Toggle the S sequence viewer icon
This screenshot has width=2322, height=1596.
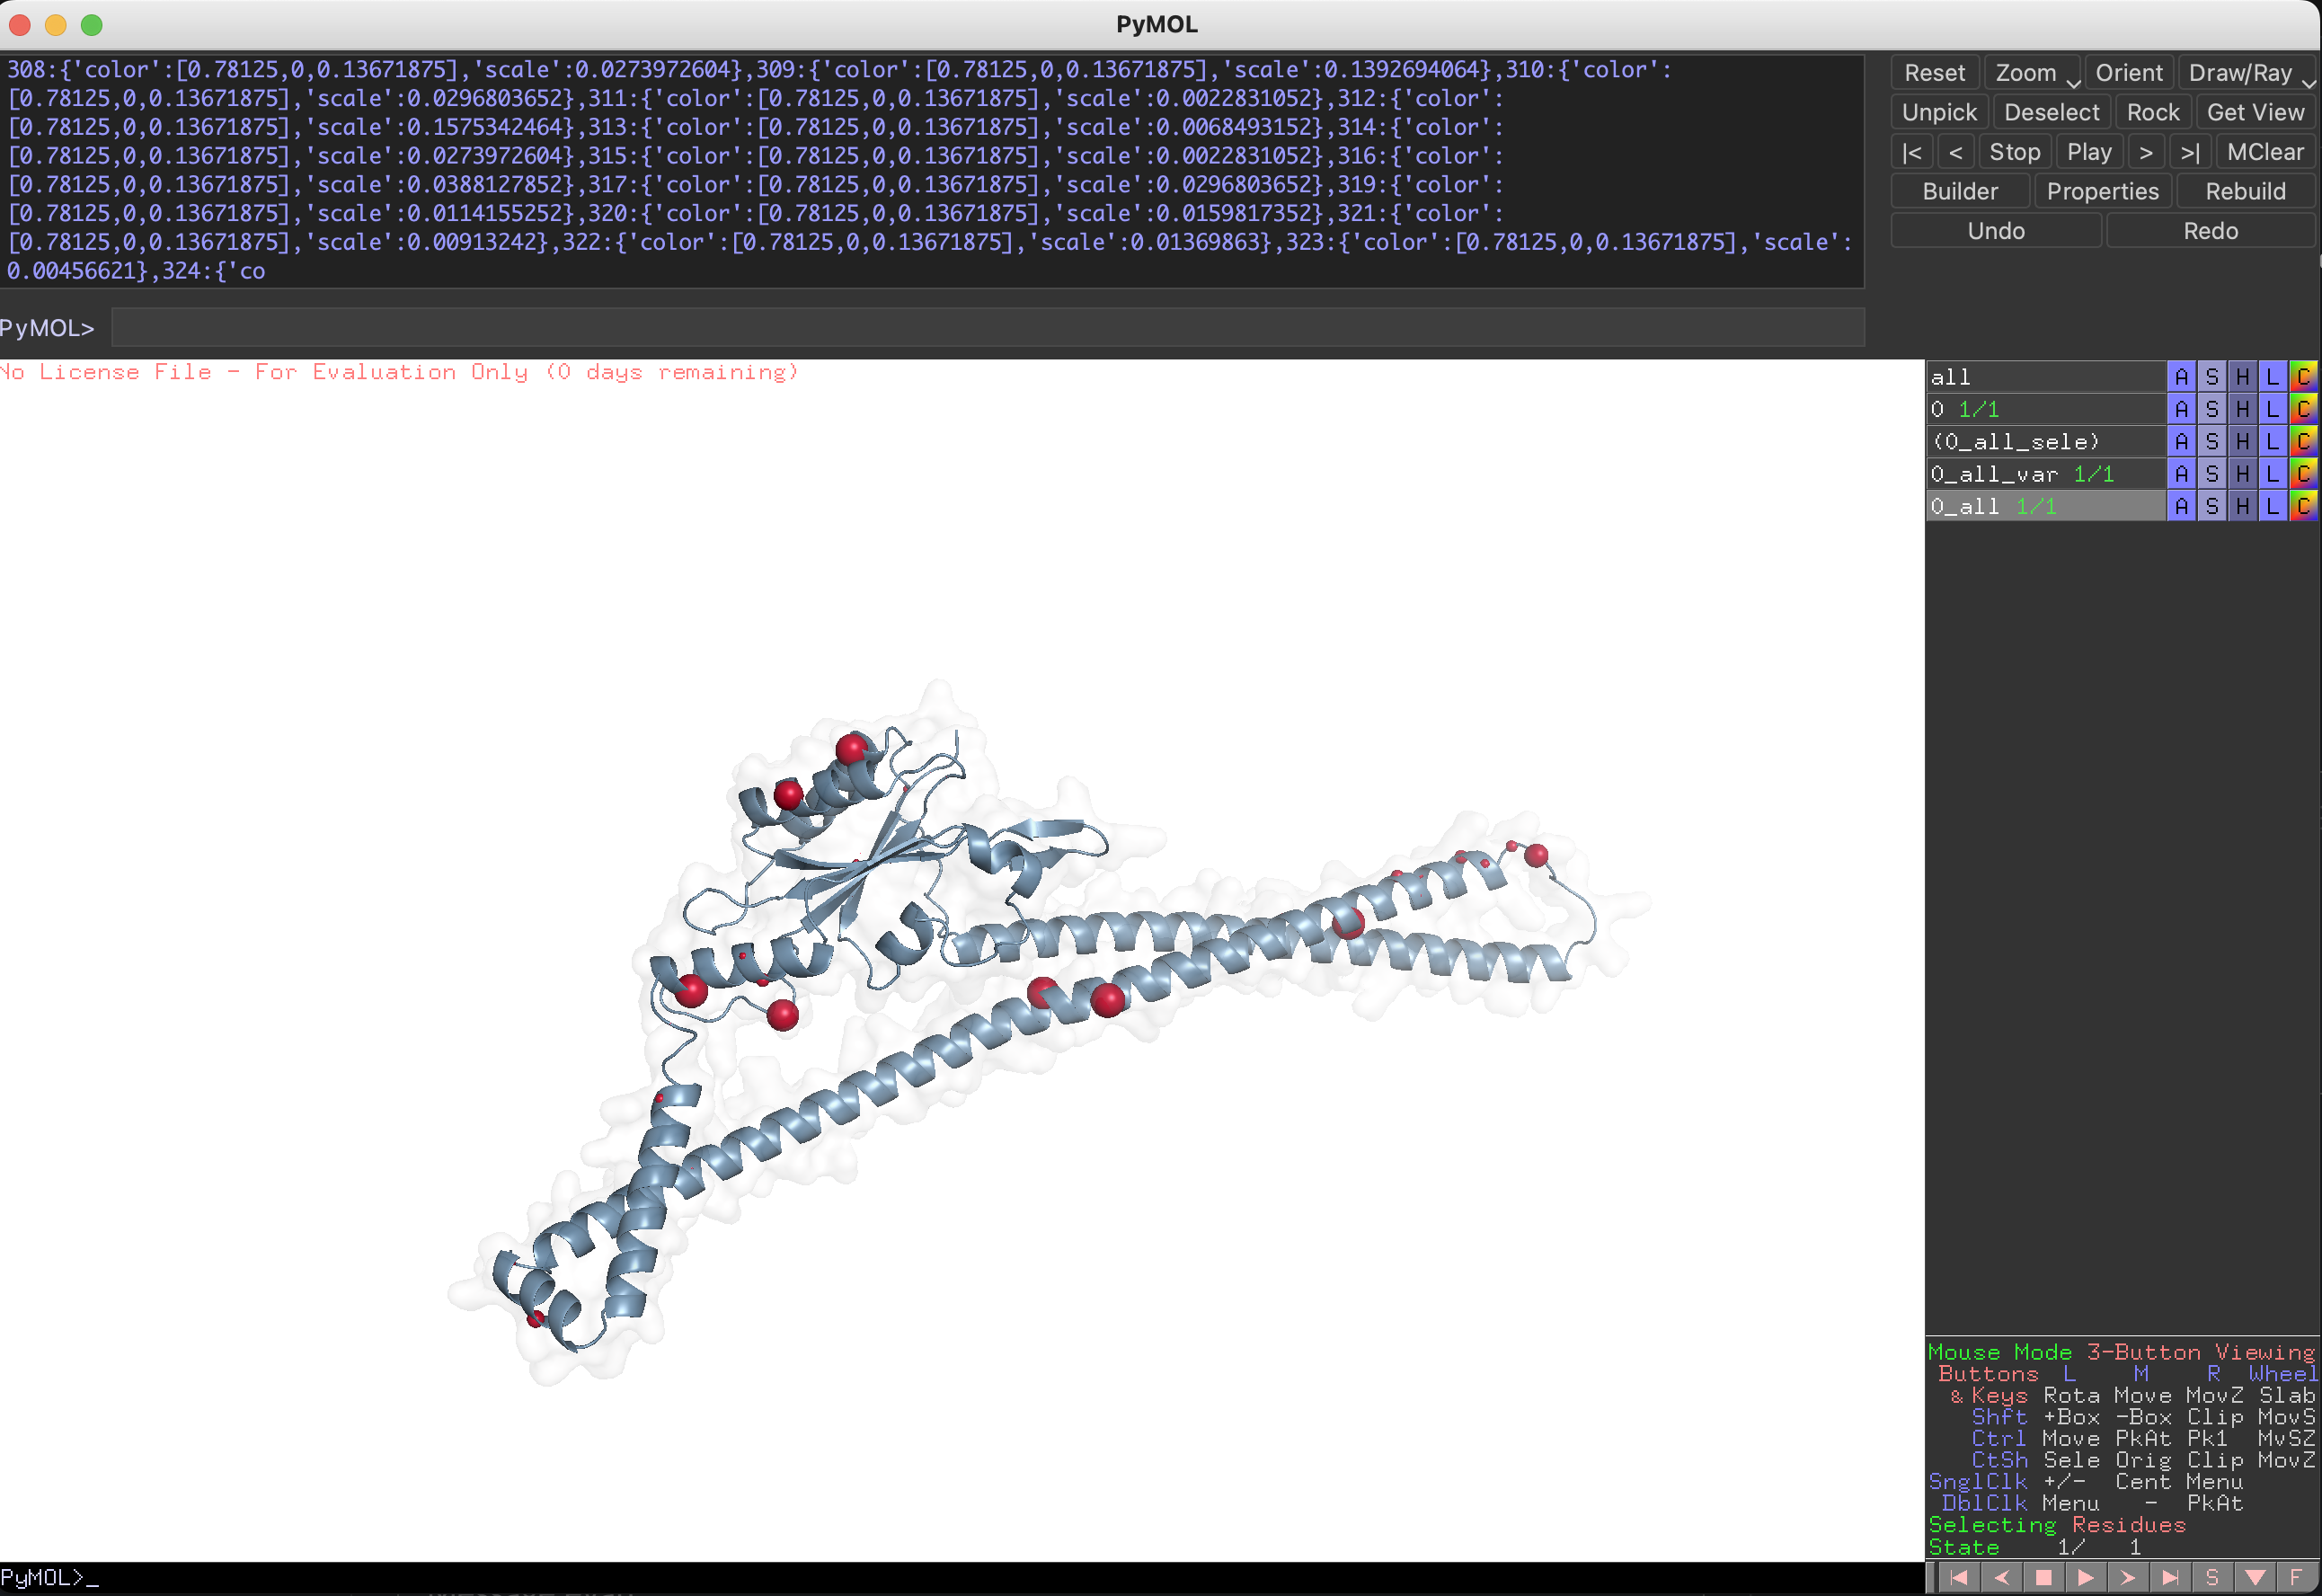(x=2211, y=1577)
